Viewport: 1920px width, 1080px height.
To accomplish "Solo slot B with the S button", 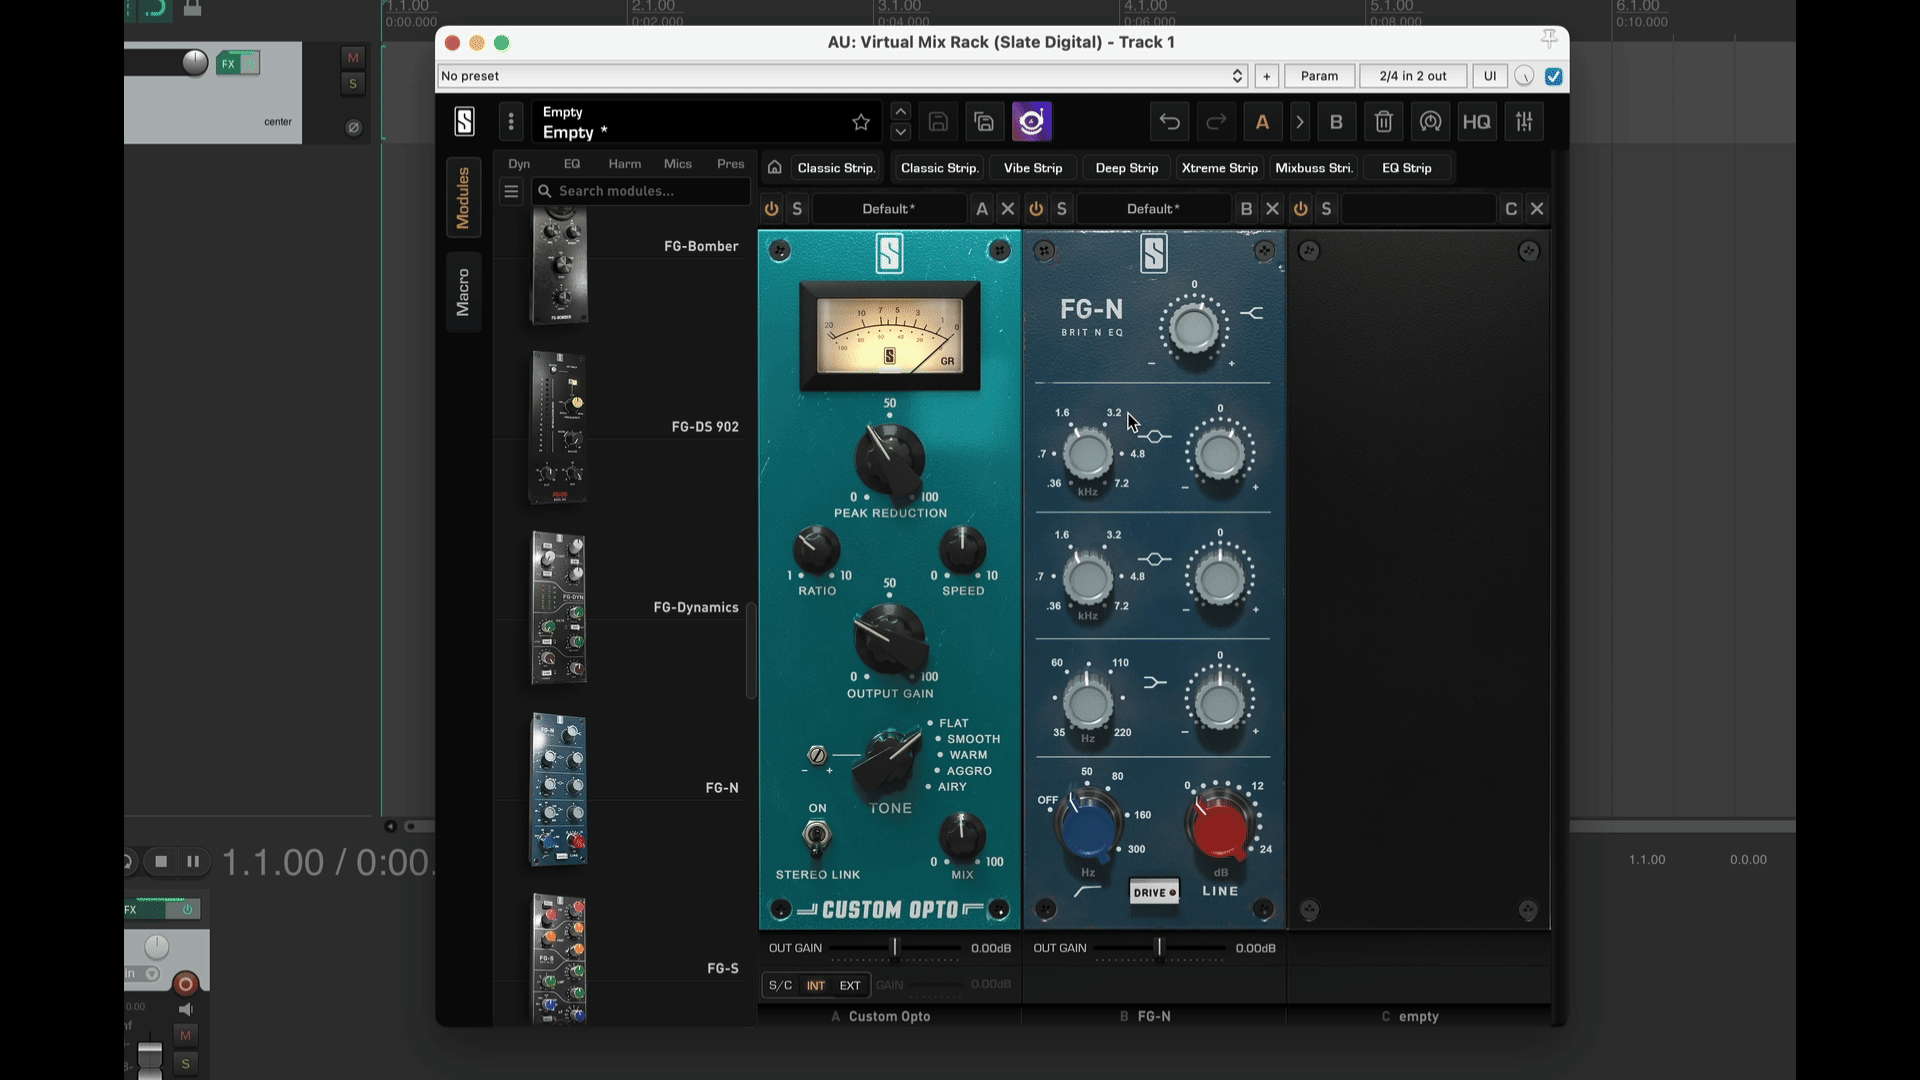I will pyautogui.click(x=1062, y=209).
